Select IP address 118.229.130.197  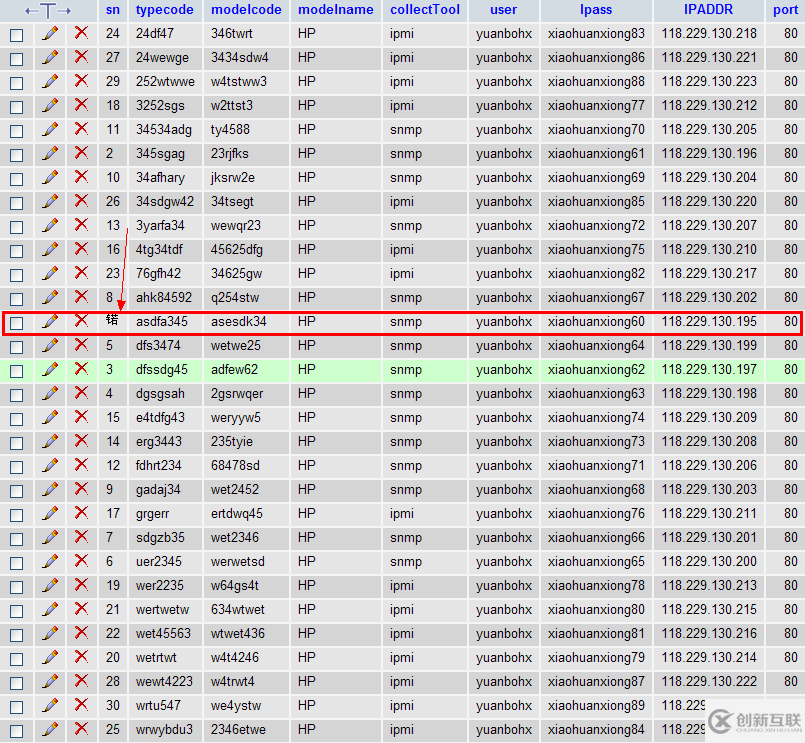709,369
